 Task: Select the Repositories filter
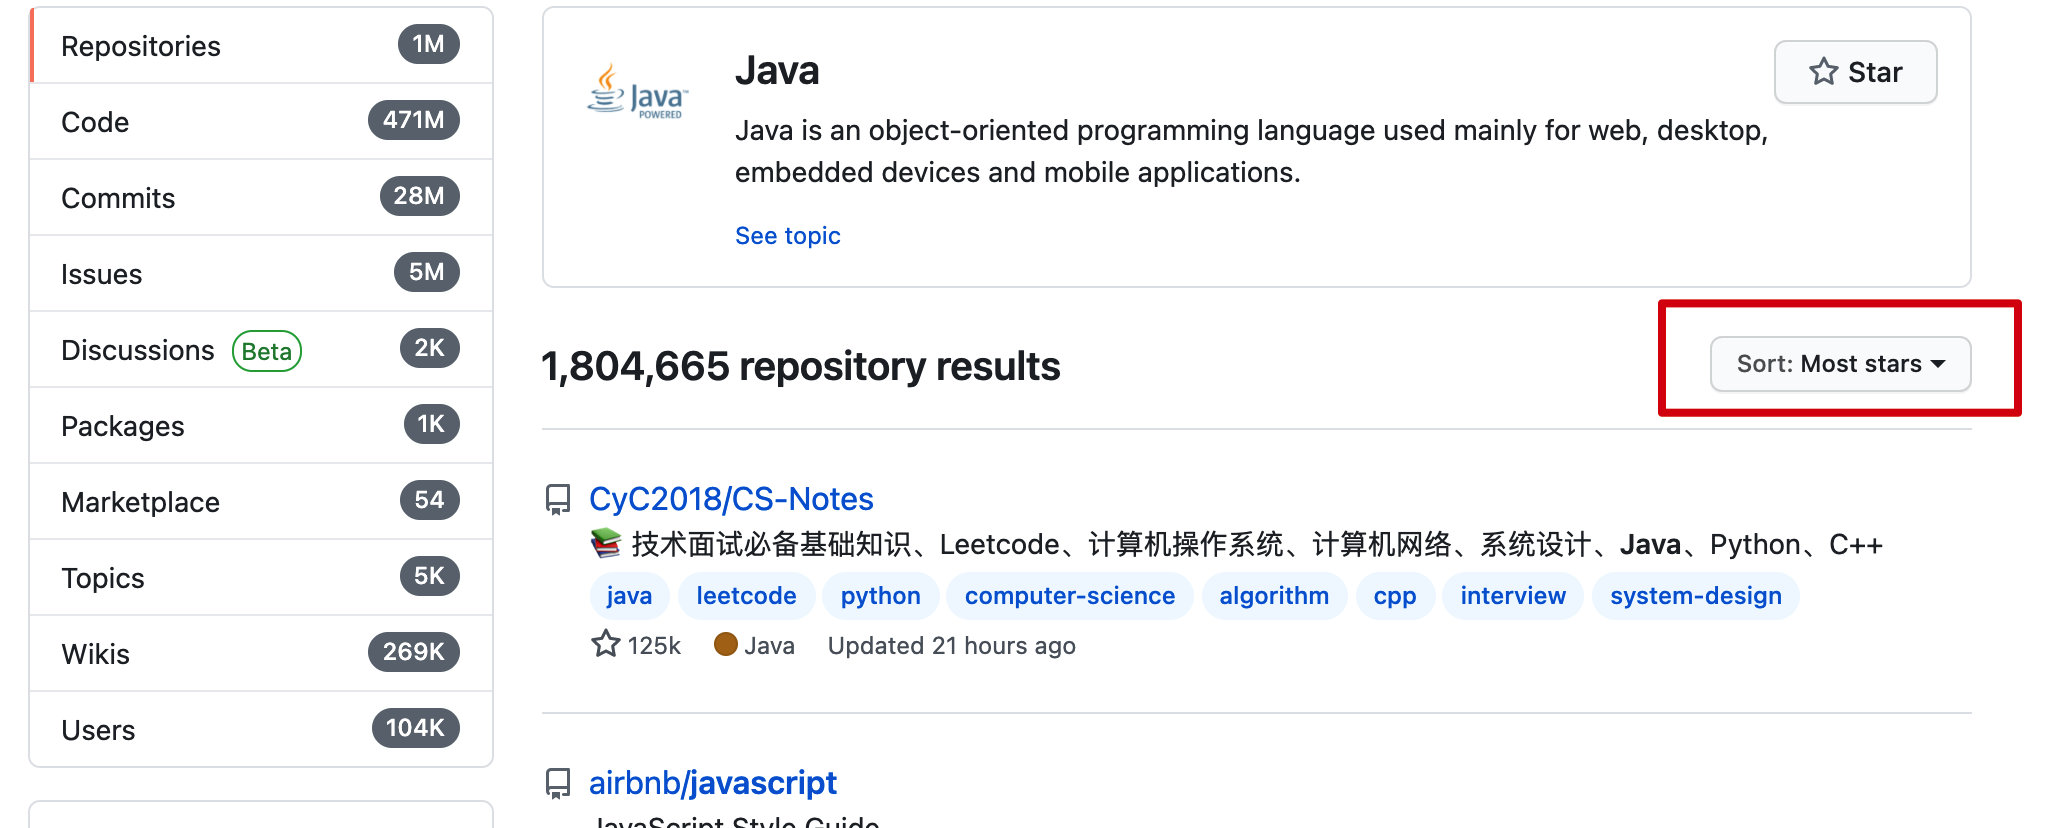141,46
